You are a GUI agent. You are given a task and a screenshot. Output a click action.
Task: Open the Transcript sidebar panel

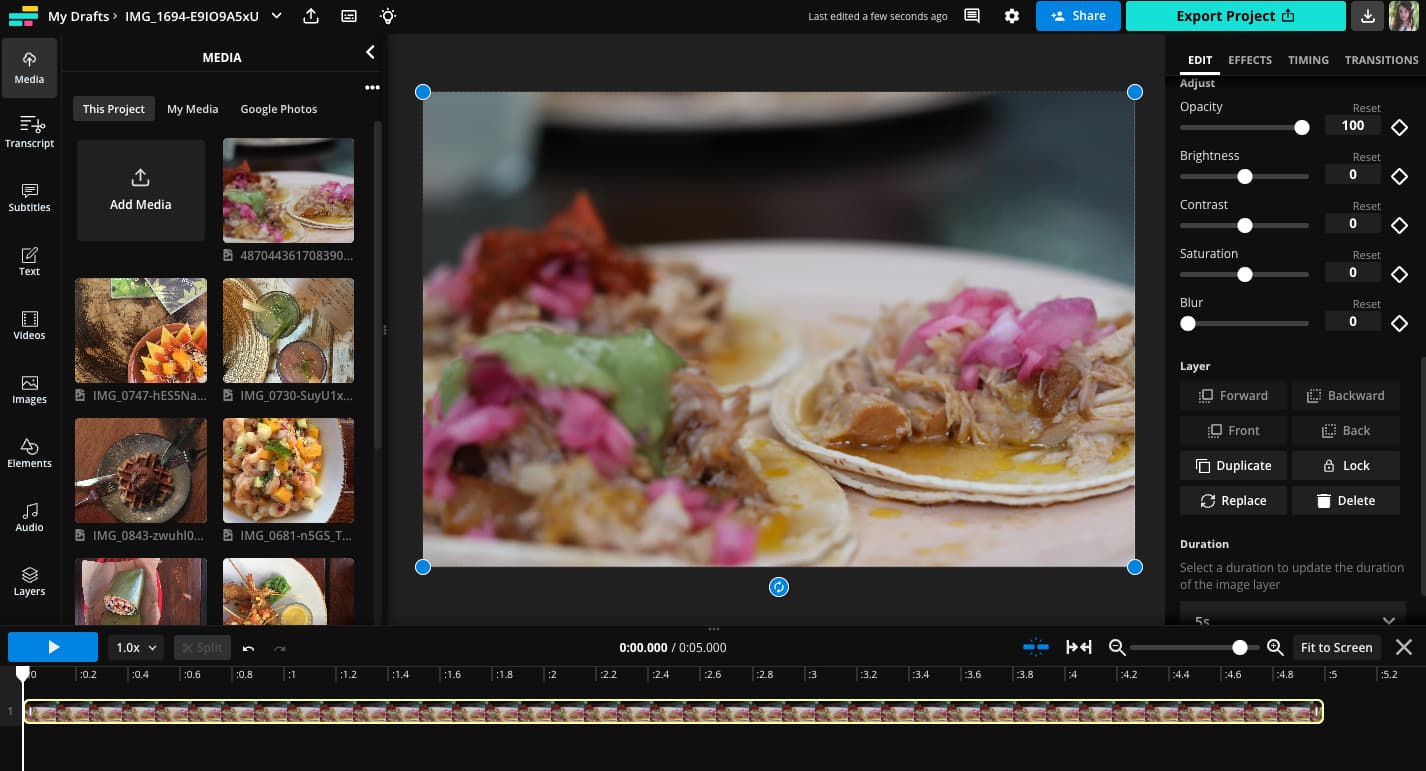(29, 132)
